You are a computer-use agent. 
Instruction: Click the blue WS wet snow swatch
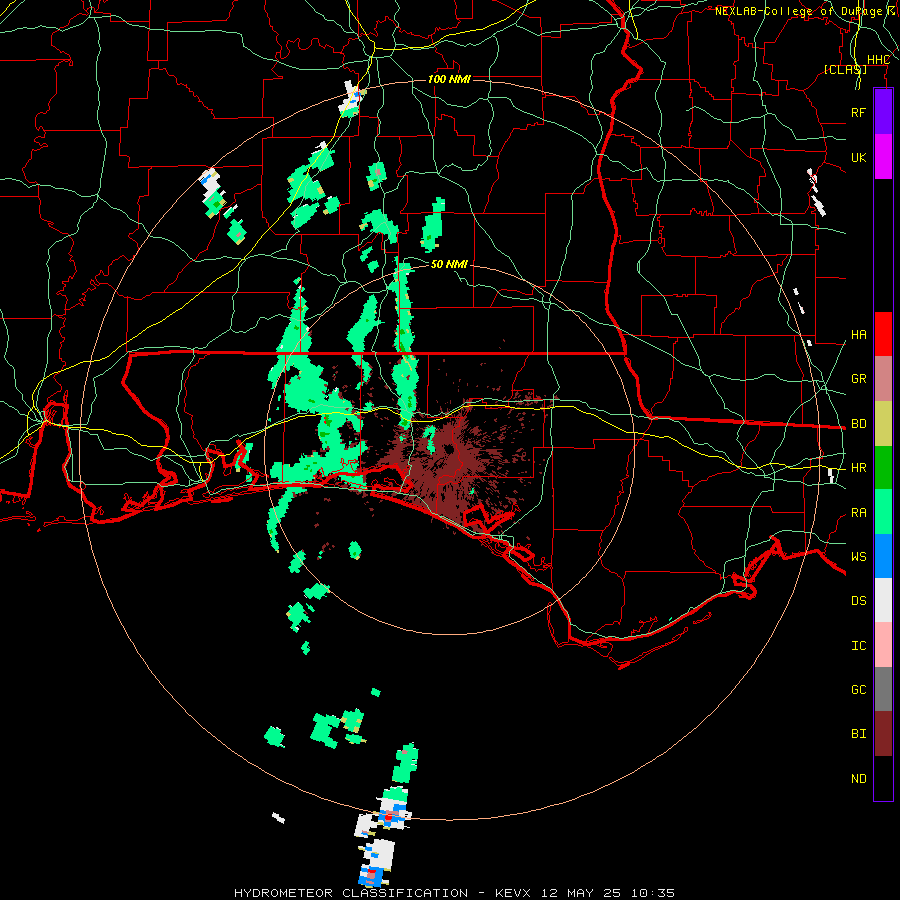(x=883, y=556)
